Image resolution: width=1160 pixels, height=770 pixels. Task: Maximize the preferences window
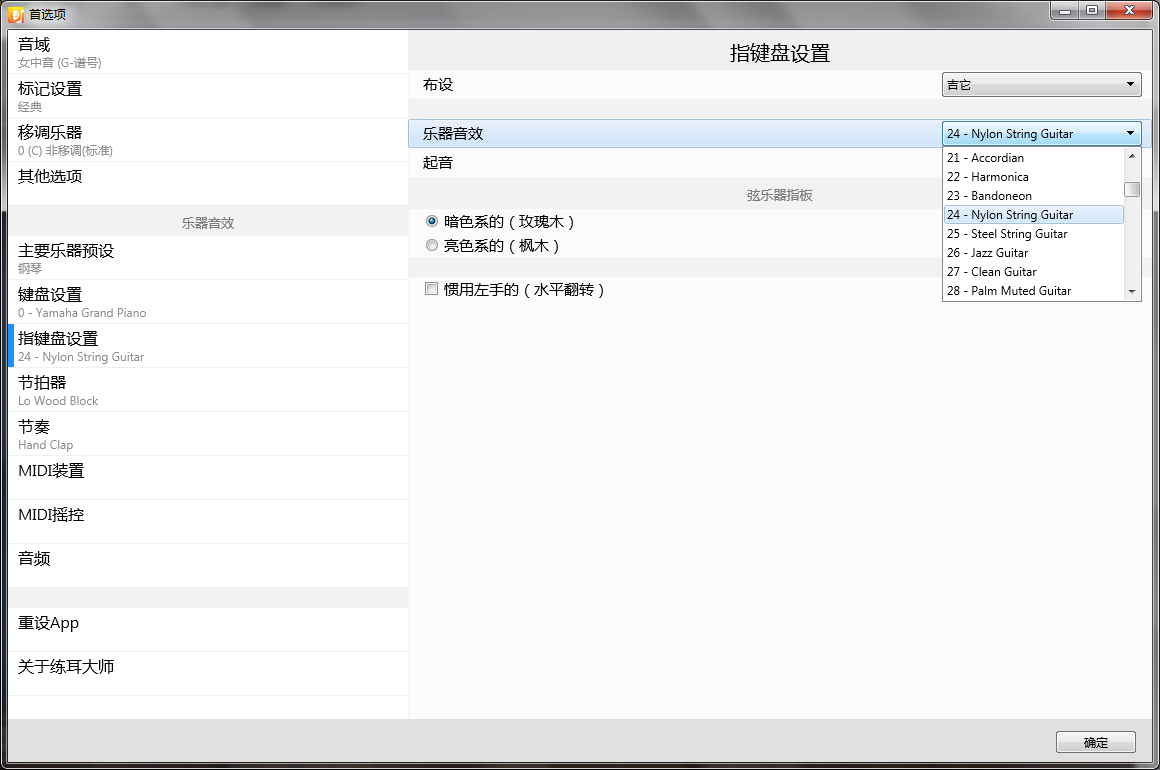coord(1092,10)
